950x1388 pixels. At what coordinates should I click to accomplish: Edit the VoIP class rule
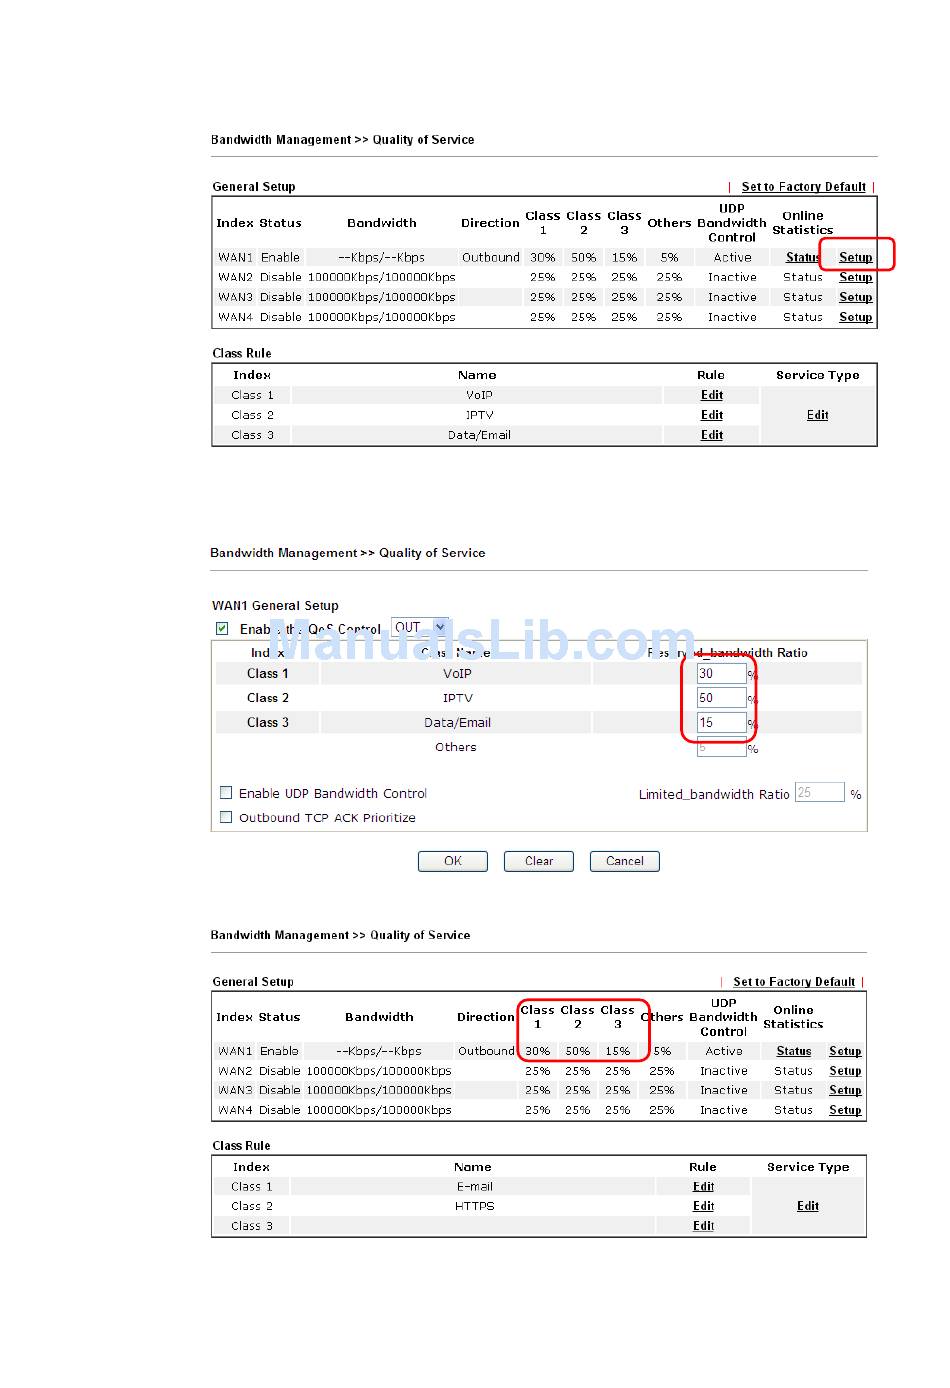[x=712, y=395]
